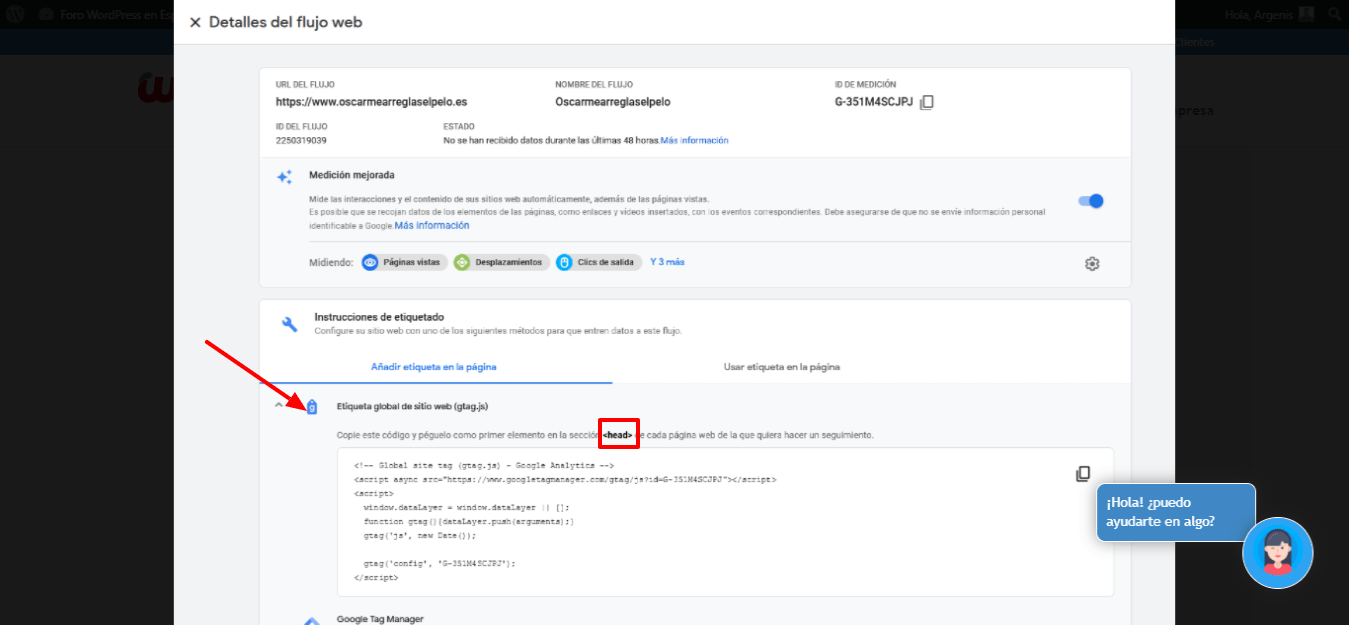
Task: Select the Desplazamientos chip
Action: [x=501, y=262]
